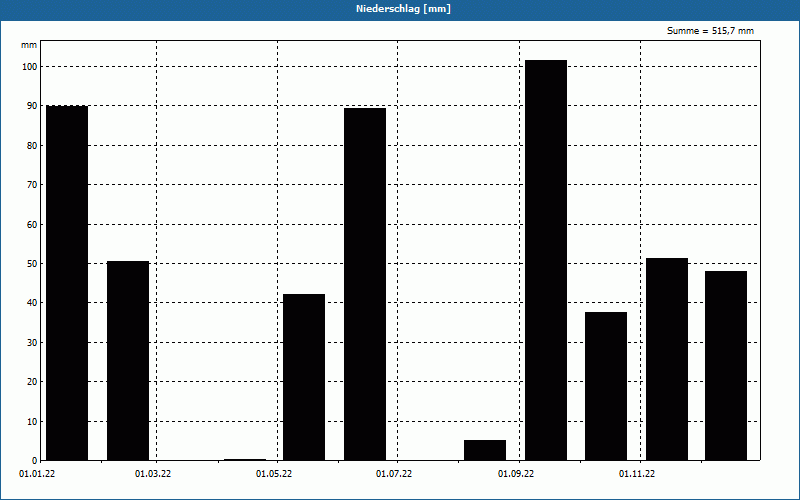
Task: Click the January 2022 precipitation bar
Action: [67, 283]
